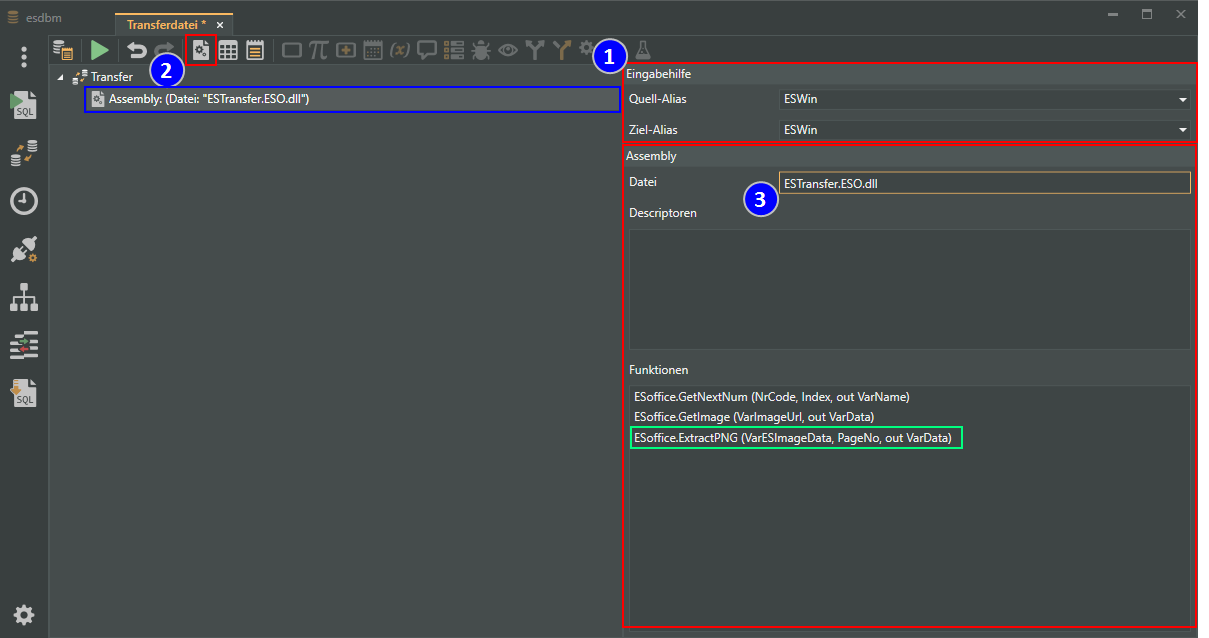The width and height of the screenshot is (1209, 638).
Task: Open the Quell-Alias dropdown
Action: coord(1183,100)
